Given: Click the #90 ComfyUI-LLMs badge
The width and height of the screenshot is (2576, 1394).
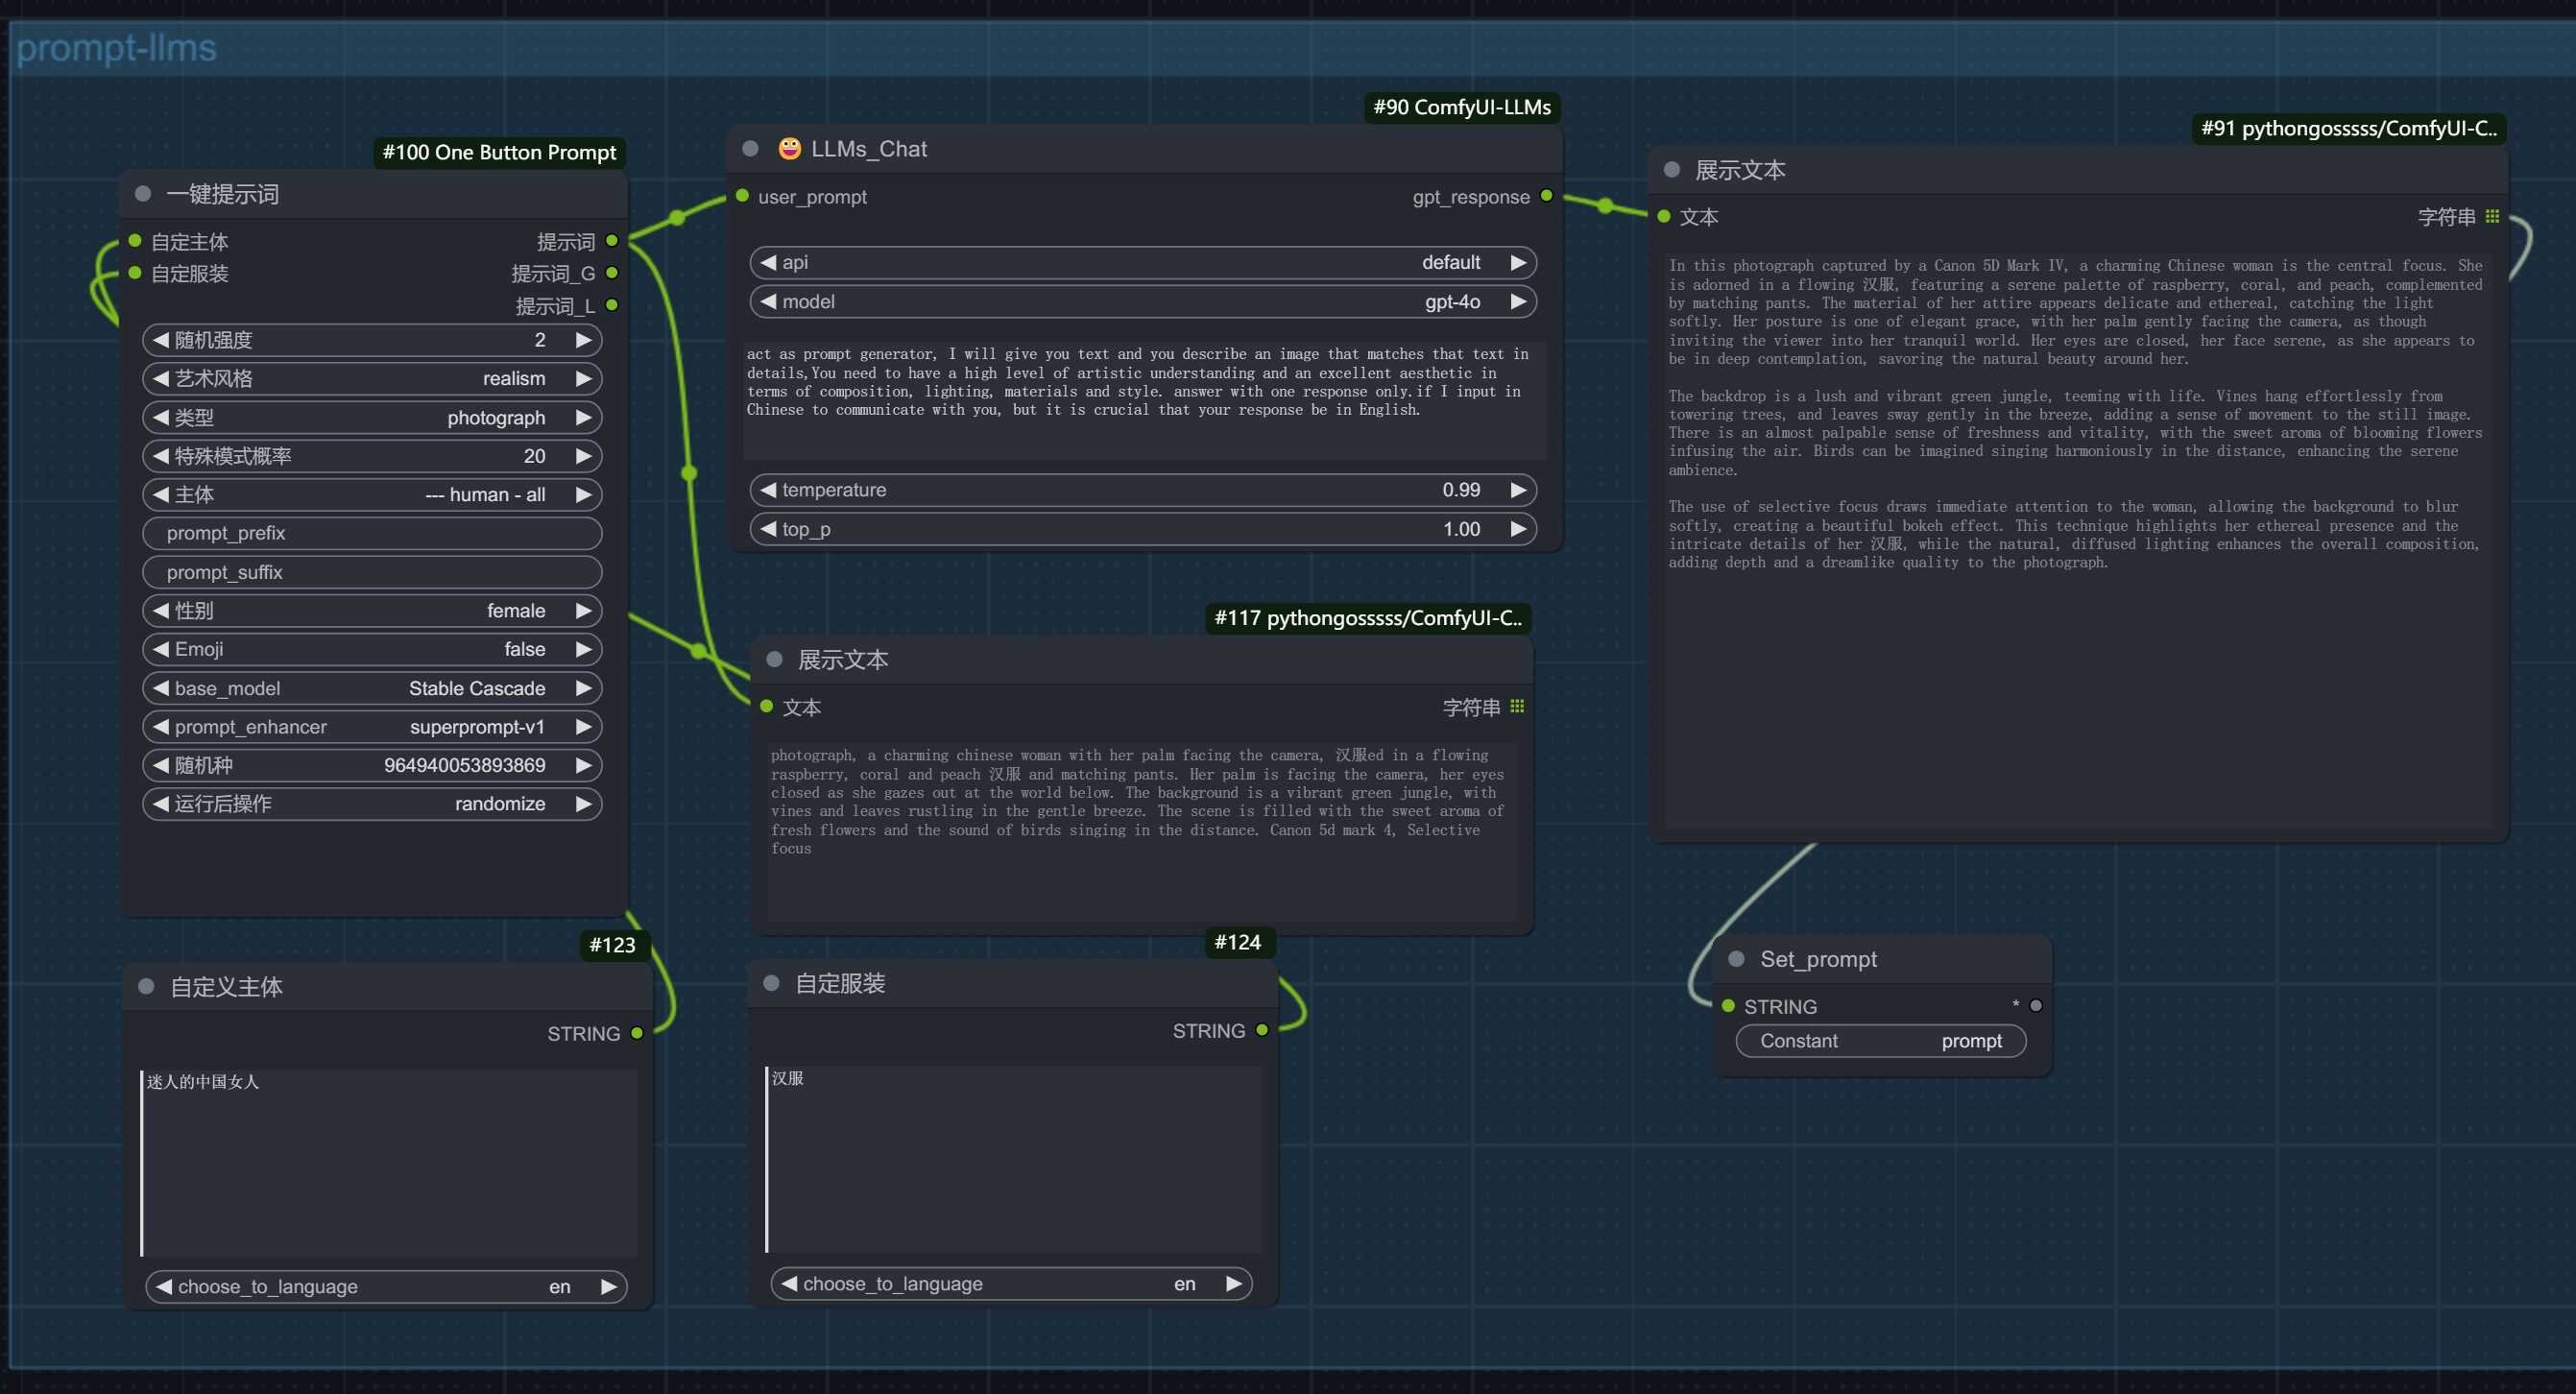Looking at the screenshot, I should [x=1462, y=107].
